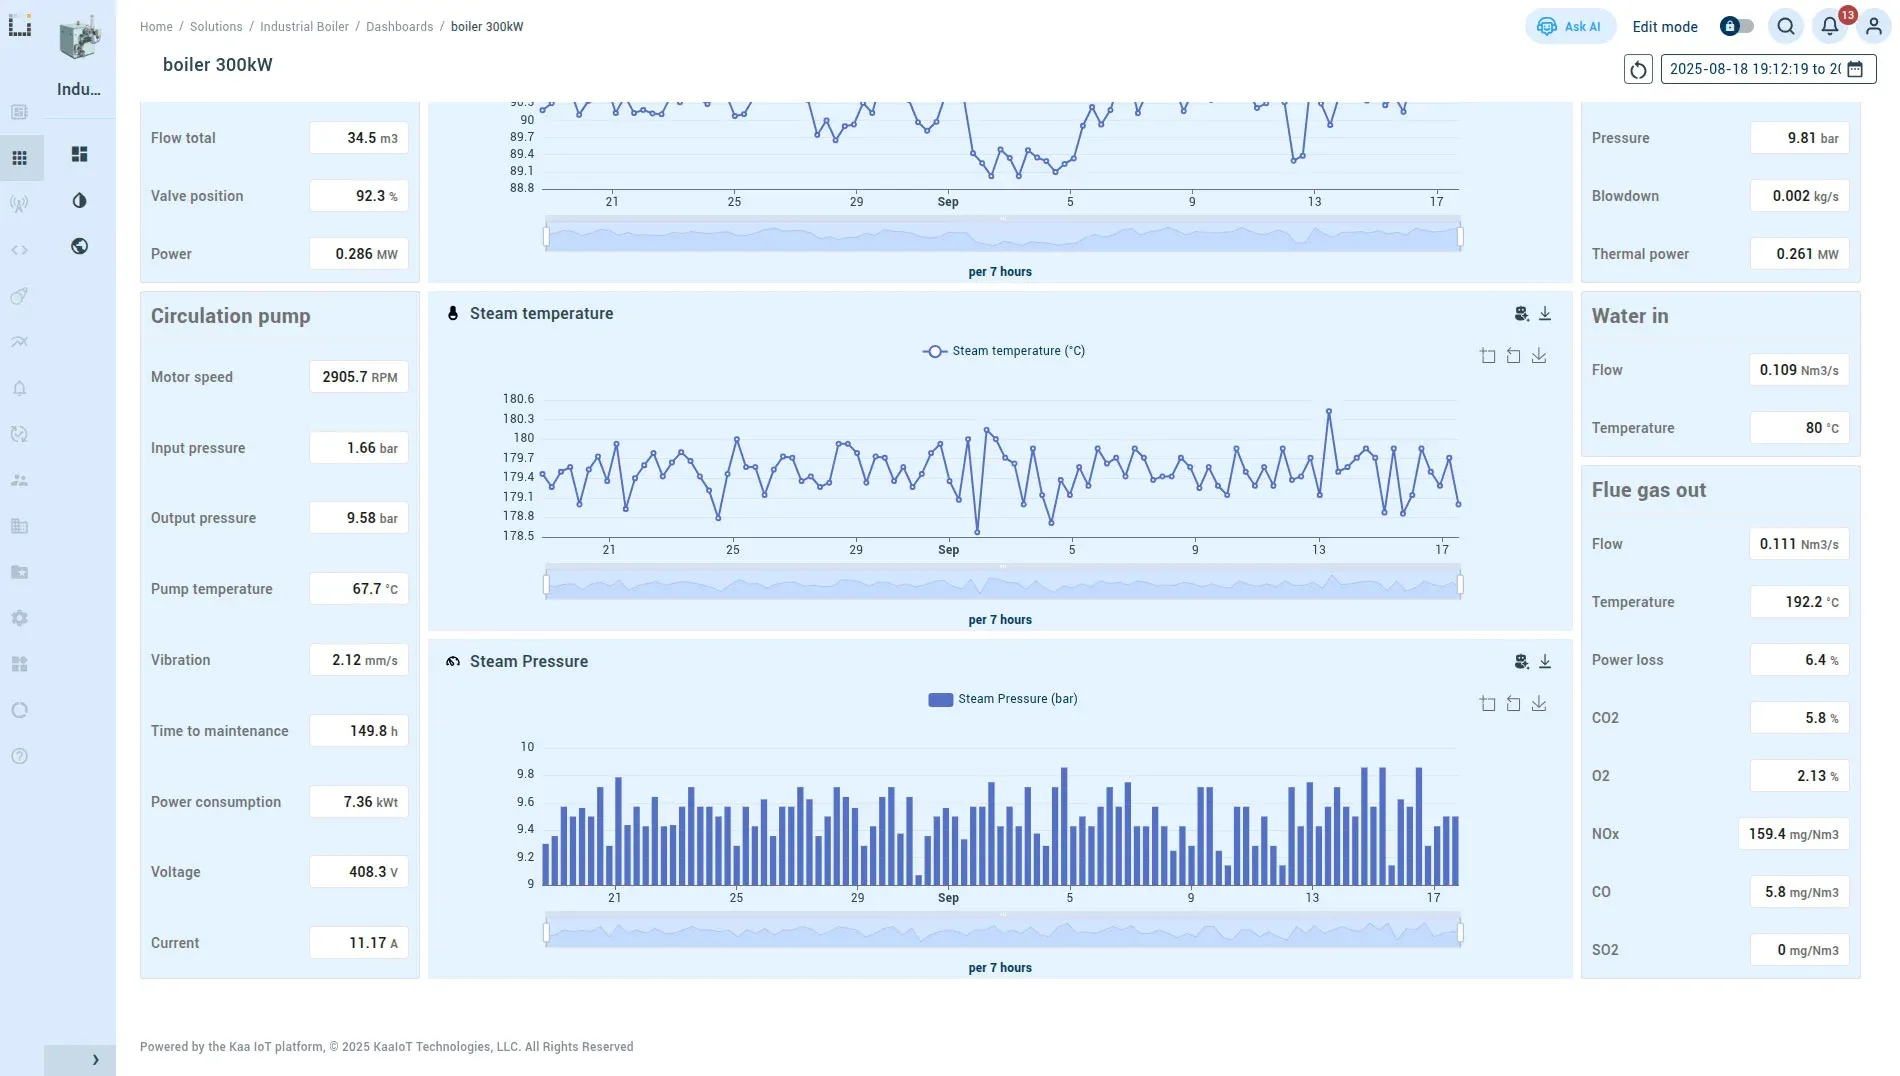
Task: Open the calendar date range picker
Action: click(1855, 69)
